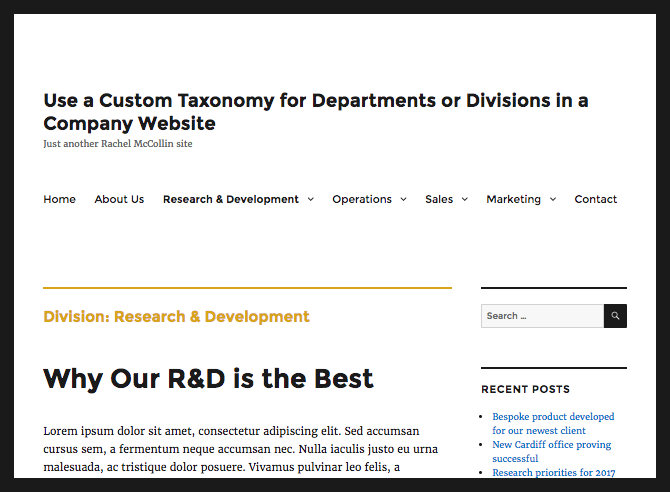Image resolution: width=670 pixels, height=492 pixels.
Task: Select Sales in the navigation menu
Action: coord(439,199)
